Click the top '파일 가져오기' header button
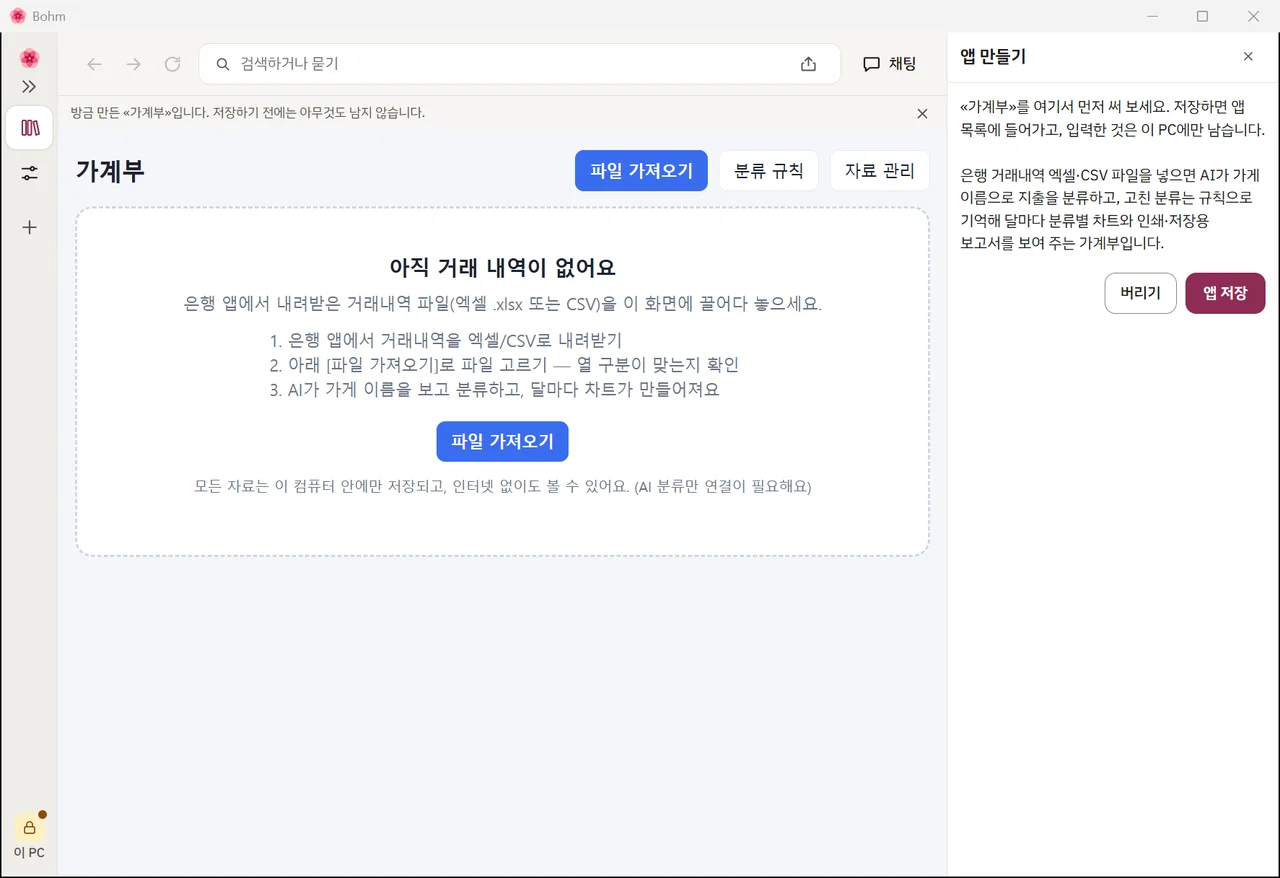This screenshot has width=1280, height=878. click(x=641, y=170)
